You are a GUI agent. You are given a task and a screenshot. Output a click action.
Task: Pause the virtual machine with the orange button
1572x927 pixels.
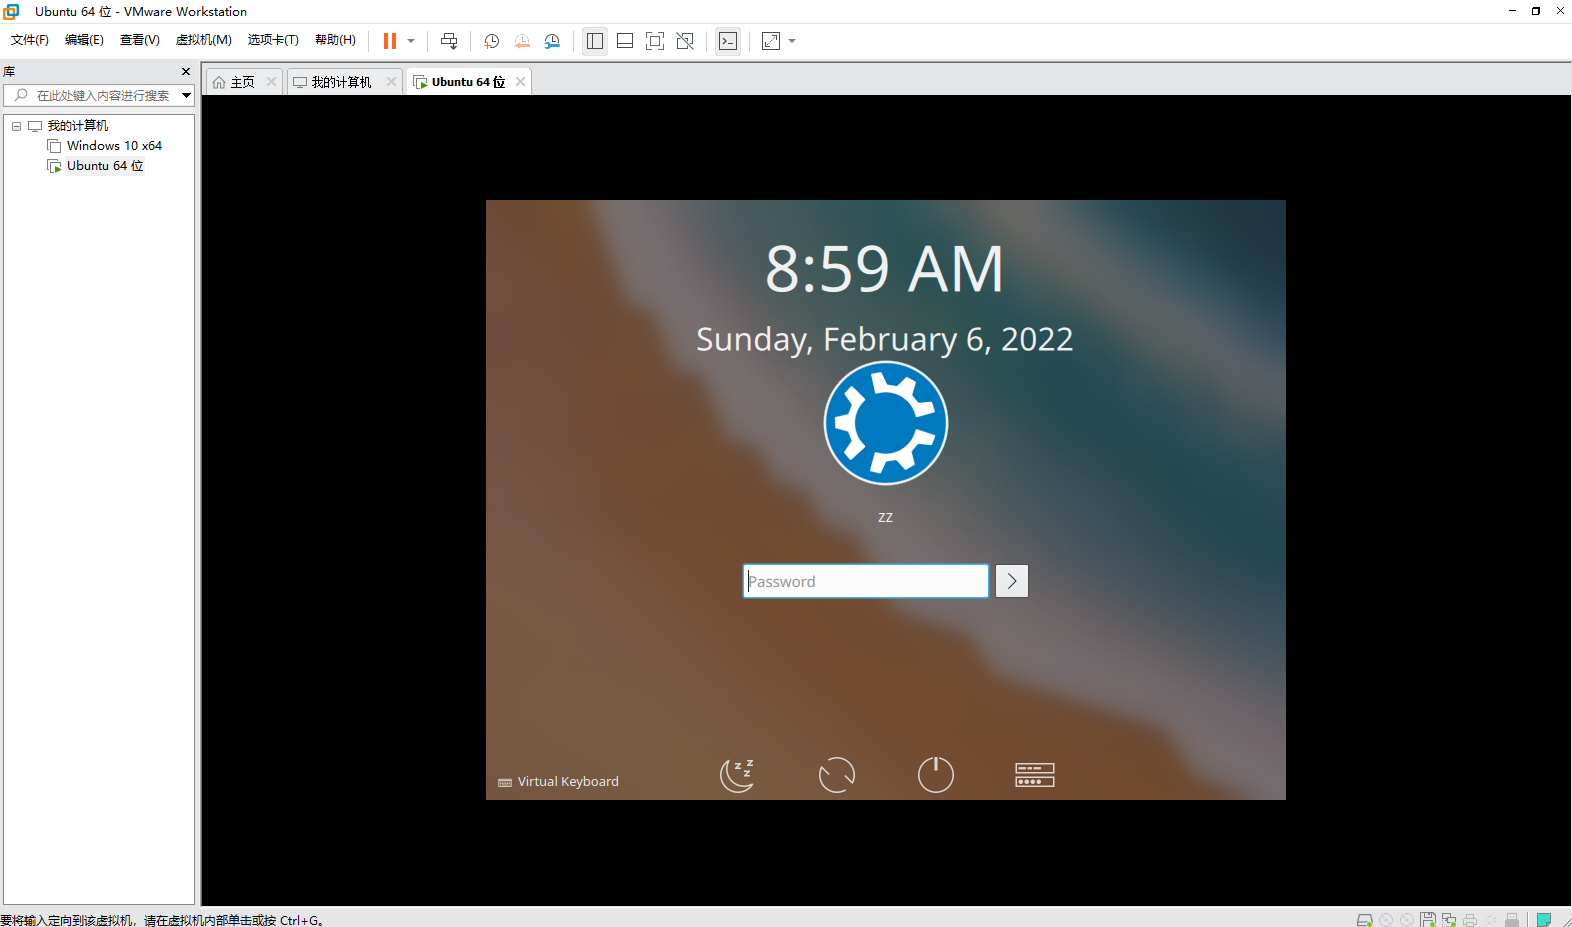pyautogui.click(x=390, y=41)
